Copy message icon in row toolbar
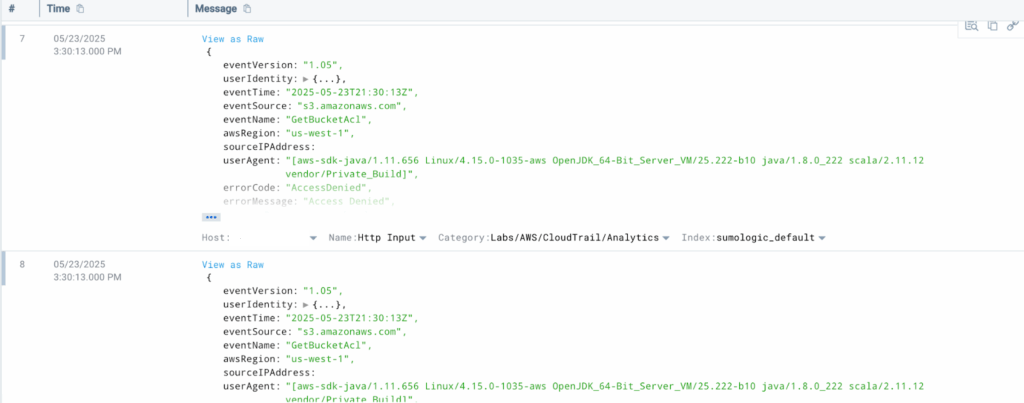Screen dimensions: 1024x403 [x=993, y=26]
